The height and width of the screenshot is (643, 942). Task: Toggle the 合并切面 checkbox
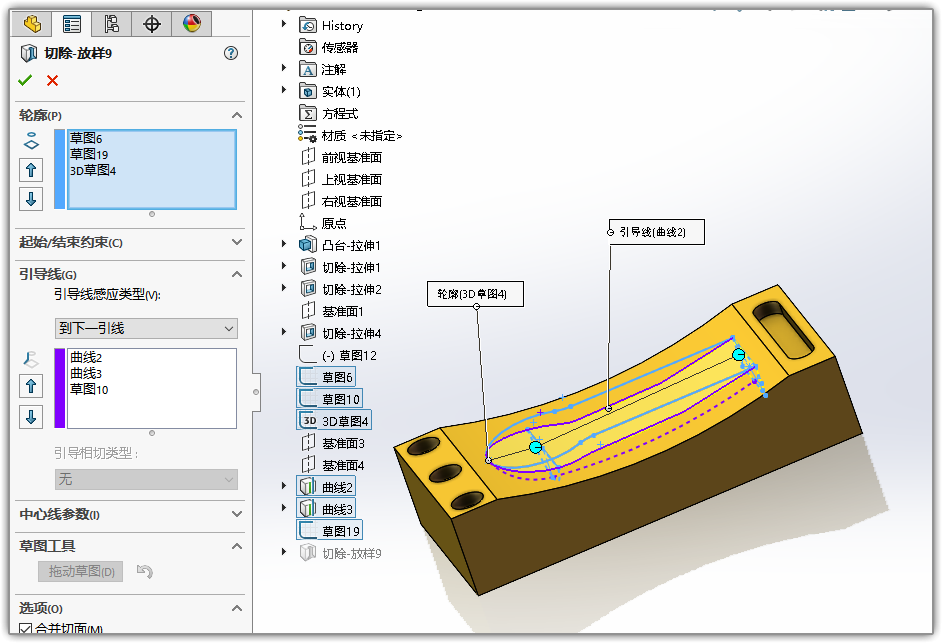point(26,629)
